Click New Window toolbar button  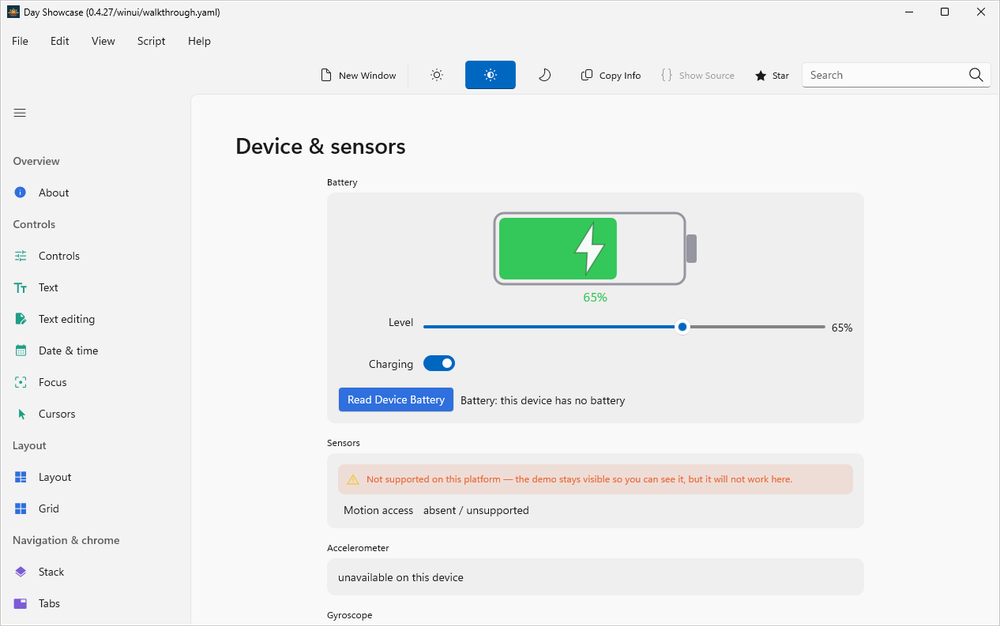click(x=358, y=75)
